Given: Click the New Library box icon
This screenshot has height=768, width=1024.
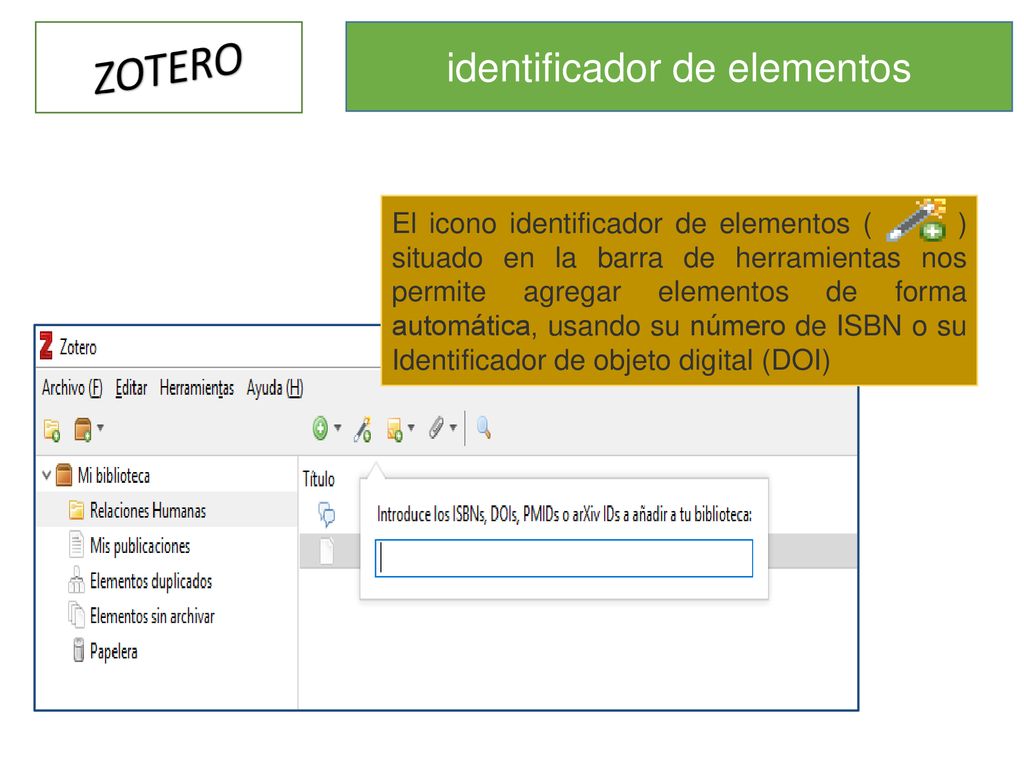Looking at the screenshot, I should pyautogui.click(x=83, y=430).
